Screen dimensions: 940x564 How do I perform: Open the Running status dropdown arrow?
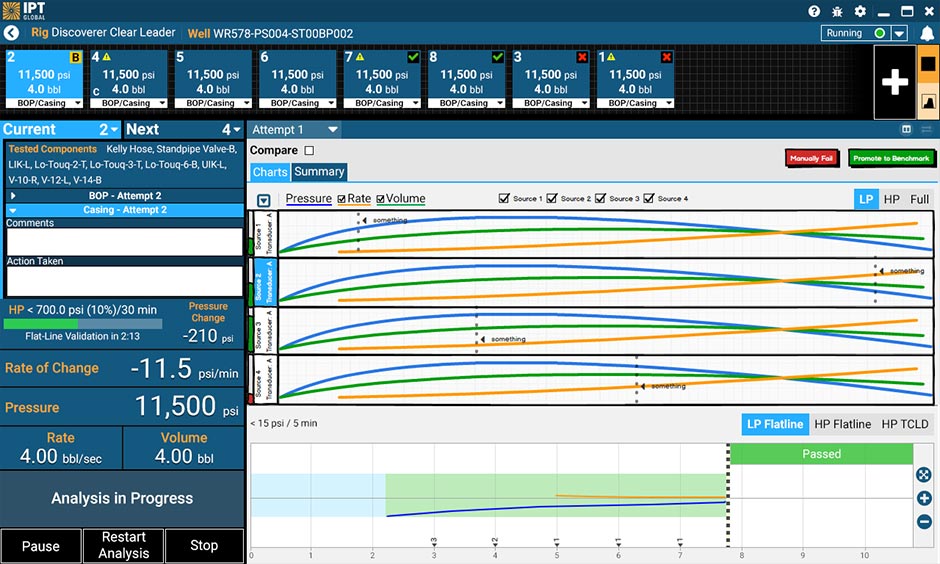click(900, 33)
